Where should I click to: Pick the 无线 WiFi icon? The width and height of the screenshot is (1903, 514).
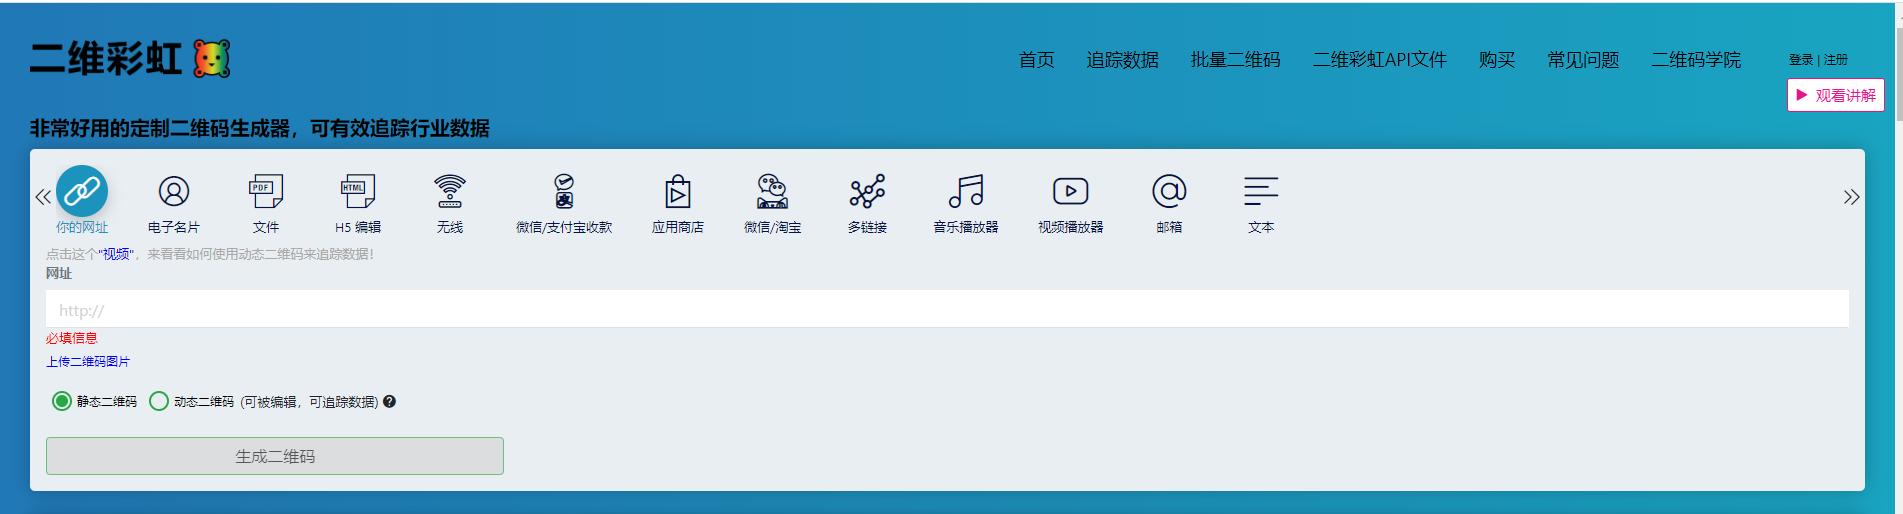pyautogui.click(x=450, y=191)
